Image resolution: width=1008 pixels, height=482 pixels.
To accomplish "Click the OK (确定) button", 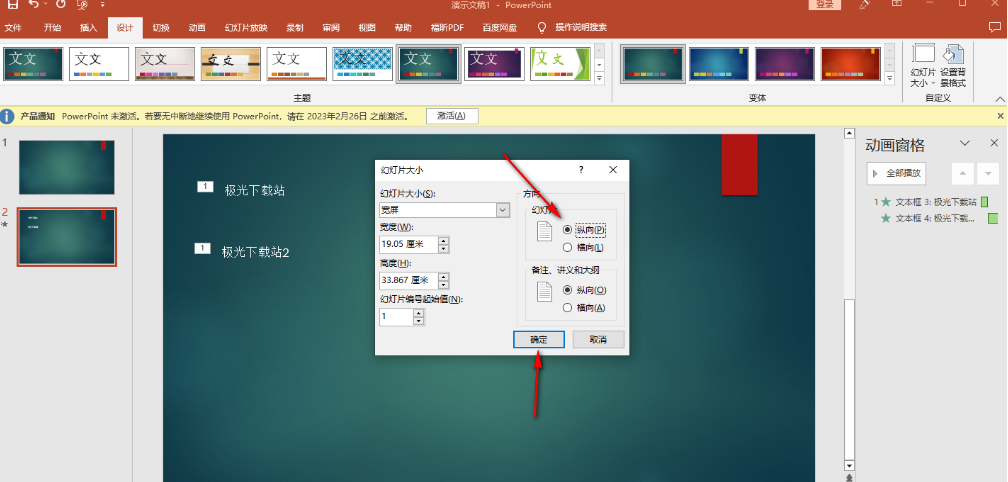I will [539, 339].
